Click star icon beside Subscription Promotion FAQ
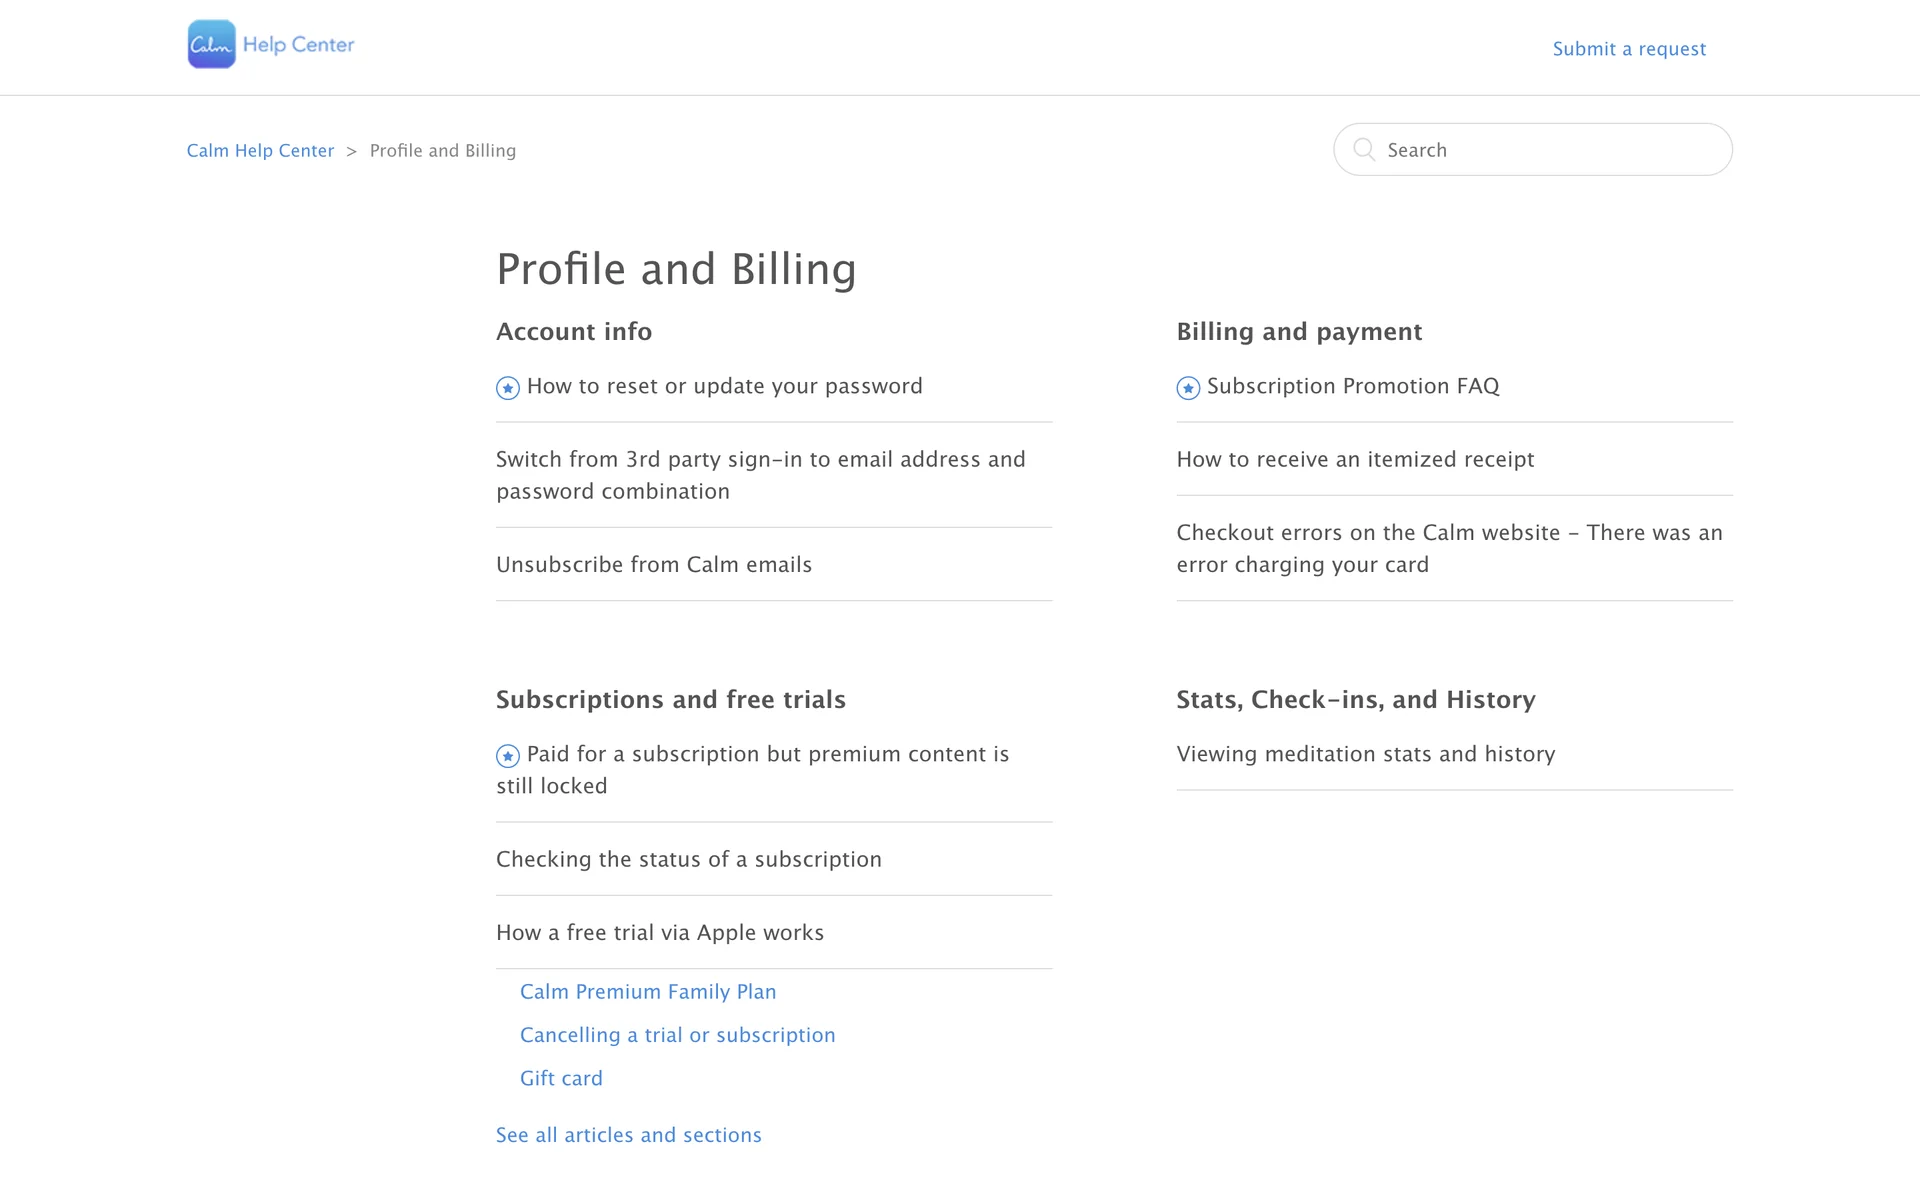This screenshot has width=1920, height=1200. pos(1188,388)
